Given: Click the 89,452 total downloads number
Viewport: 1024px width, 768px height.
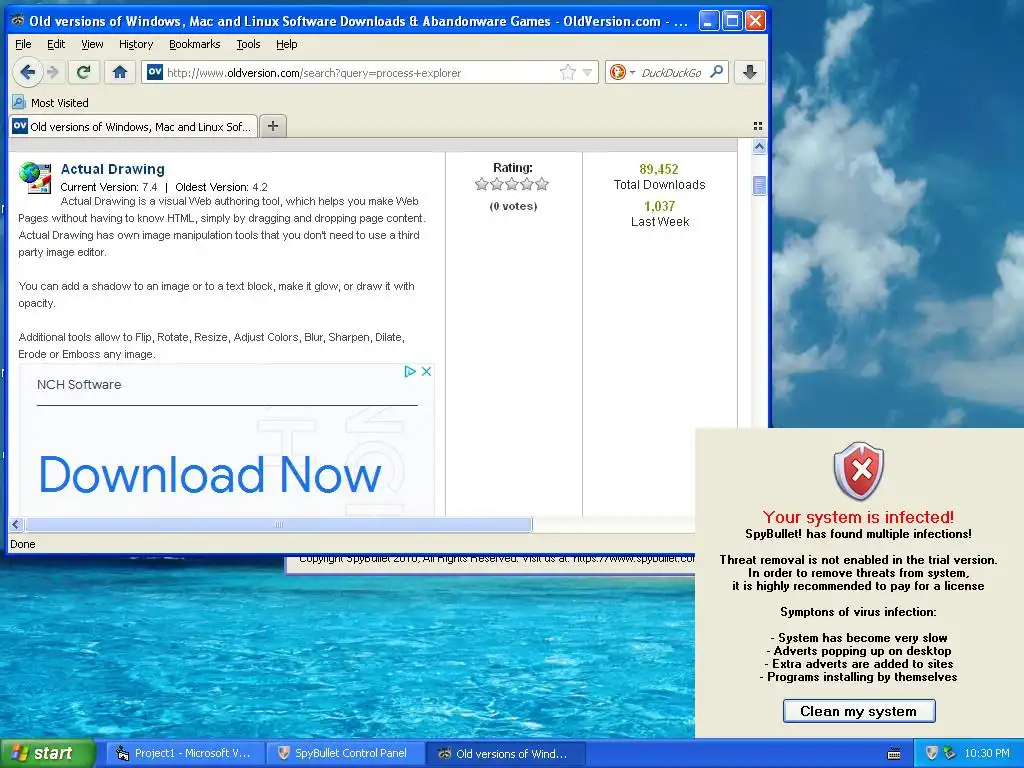Looking at the screenshot, I should (x=659, y=169).
